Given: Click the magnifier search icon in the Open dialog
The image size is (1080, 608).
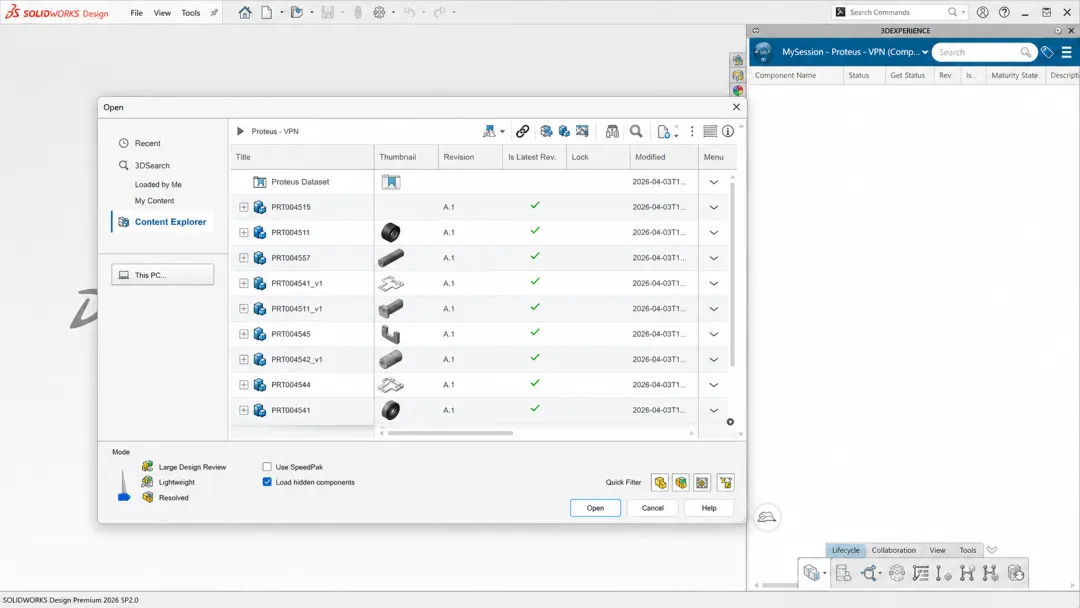Looking at the screenshot, I should pyautogui.click(x=636, y=131).
